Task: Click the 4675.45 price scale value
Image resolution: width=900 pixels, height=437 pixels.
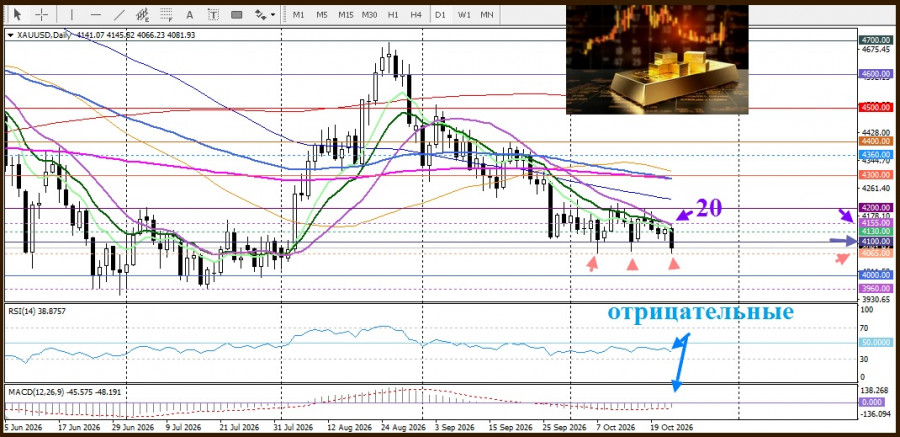Action: [x=876, y=50]
